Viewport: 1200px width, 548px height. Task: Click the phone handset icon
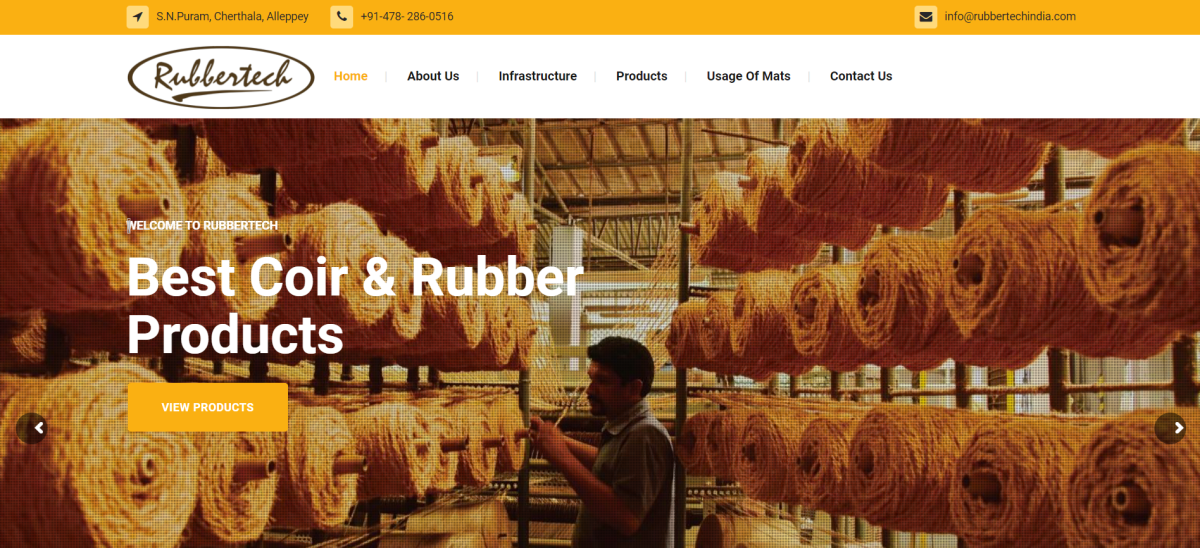tap(342, 17)
